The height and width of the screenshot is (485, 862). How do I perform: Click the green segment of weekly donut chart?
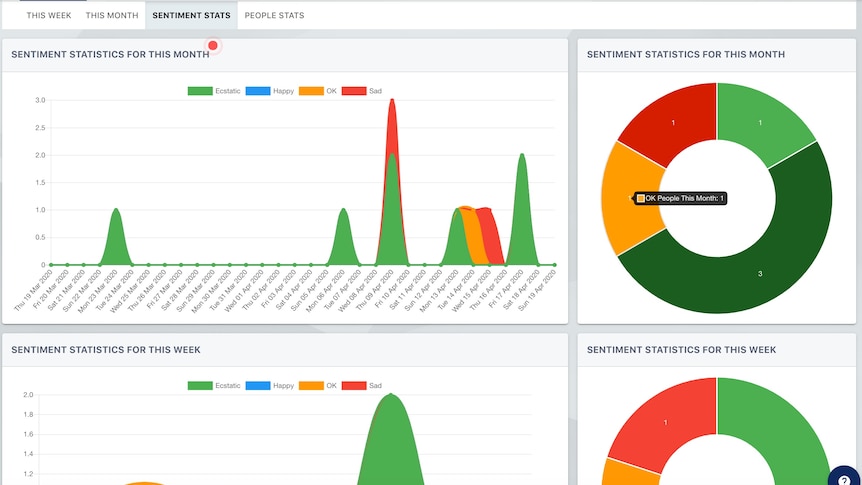coord(781,423)
